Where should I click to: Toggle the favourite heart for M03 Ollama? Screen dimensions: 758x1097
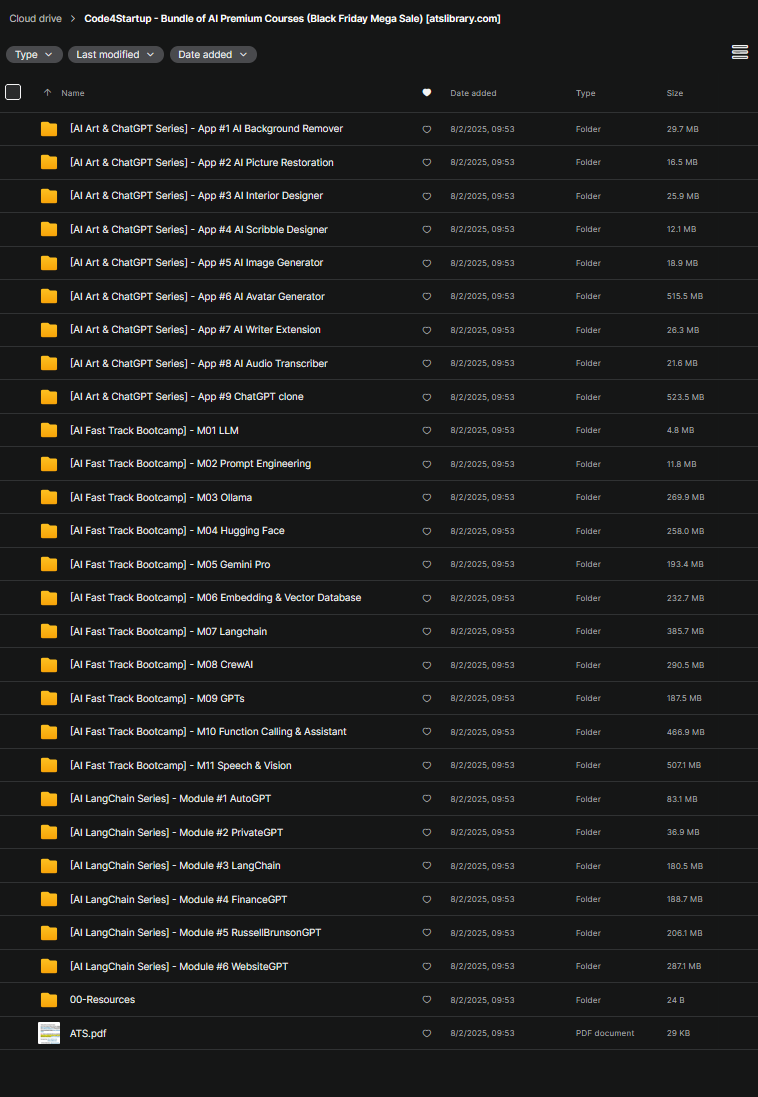[x=427, y=497]
